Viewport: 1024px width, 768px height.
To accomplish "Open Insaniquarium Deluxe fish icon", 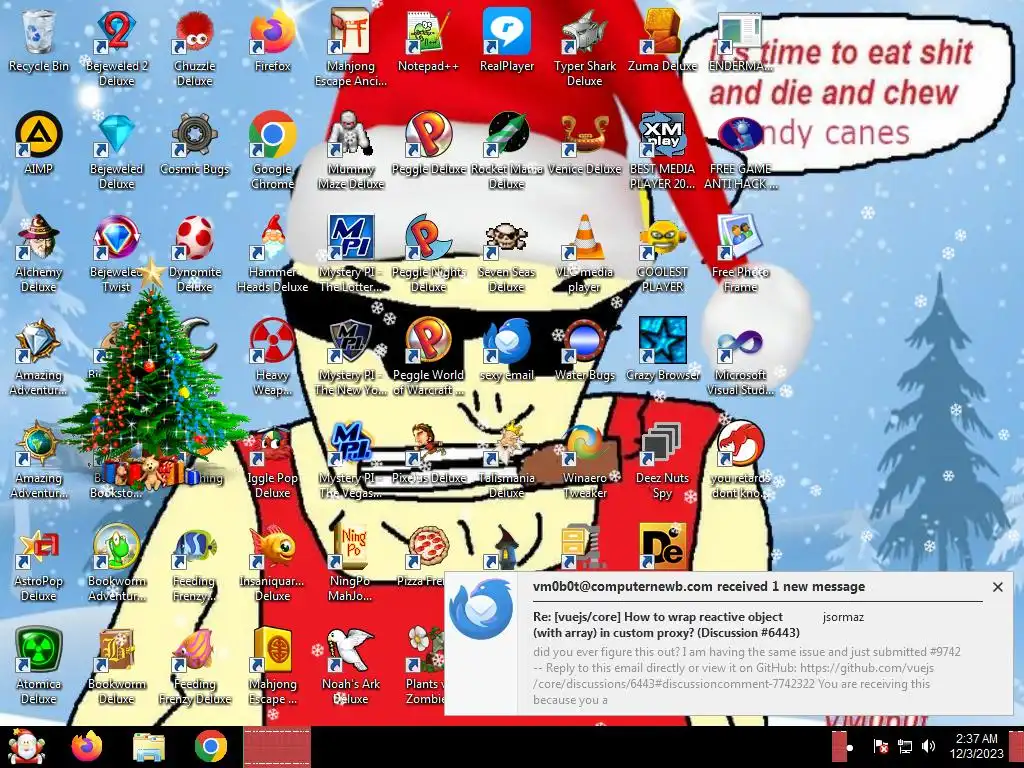I will click(x=272, y=563).
